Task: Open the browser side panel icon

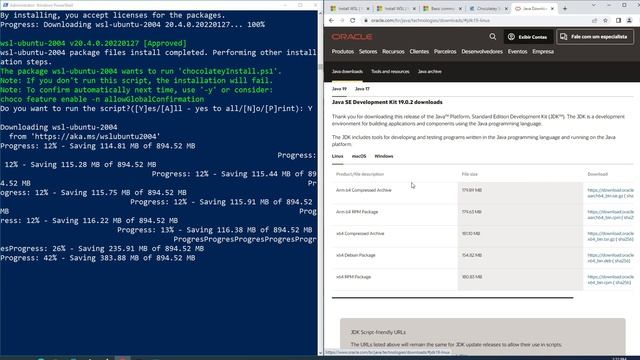Action: click(618, 20)
